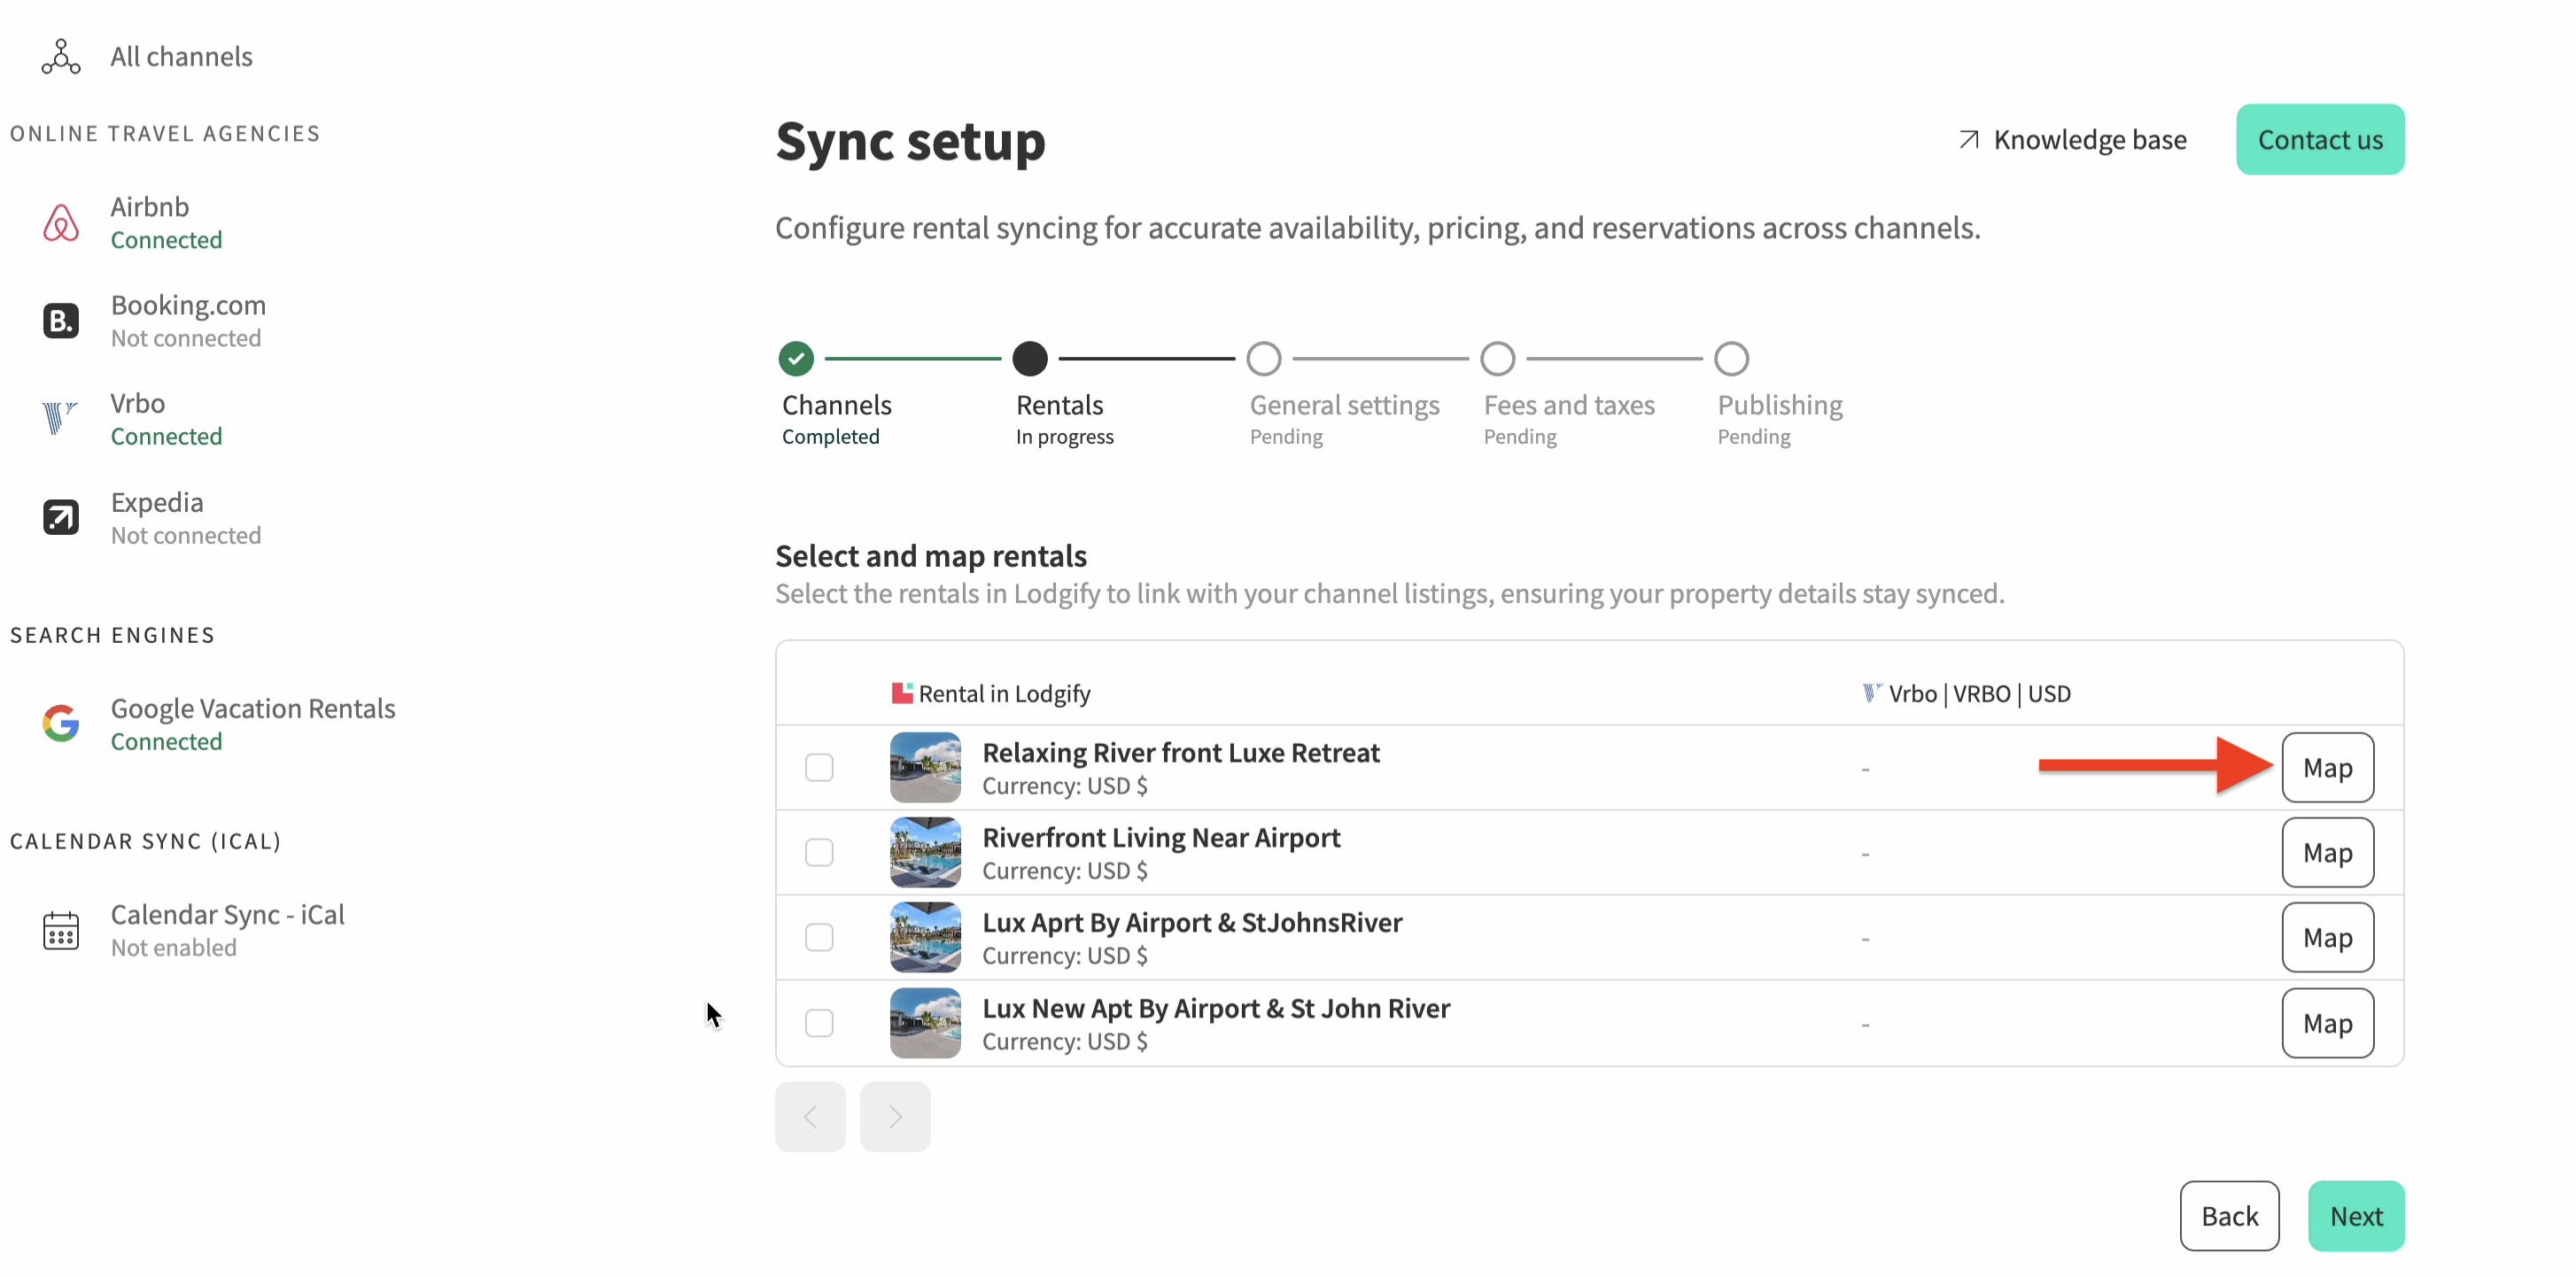This screenshot has height=1277, width=2576.
Task: Click the Contact us button
Action: click(2320, 140)
